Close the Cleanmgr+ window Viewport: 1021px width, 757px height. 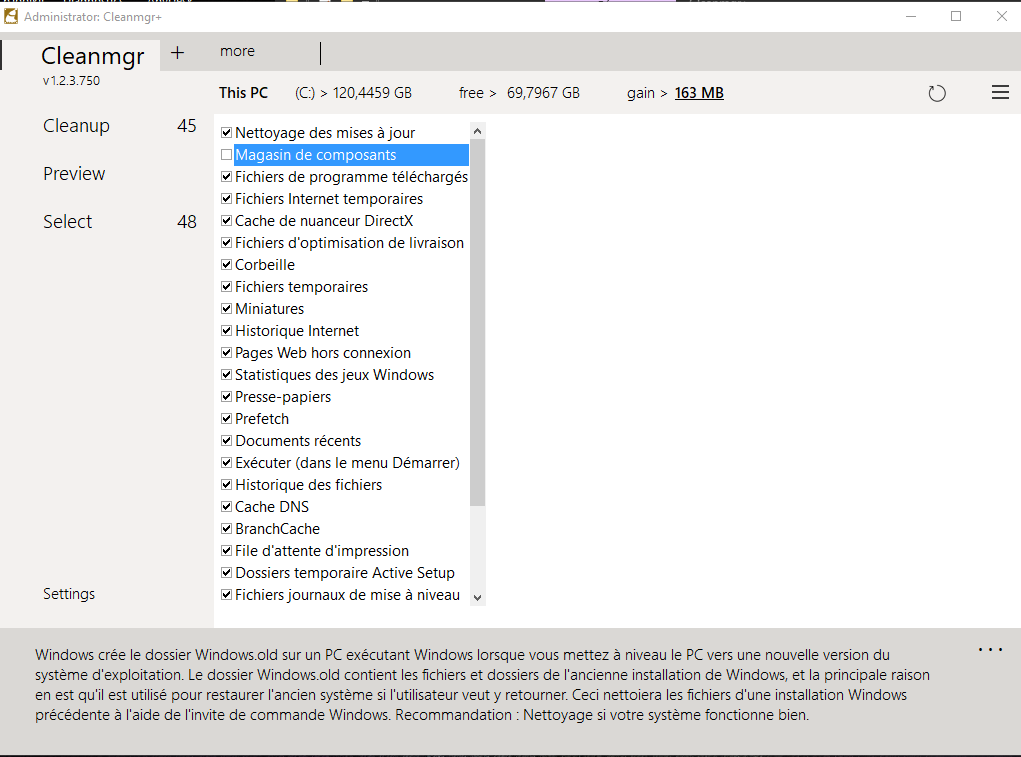click(x=1001, y=16)
